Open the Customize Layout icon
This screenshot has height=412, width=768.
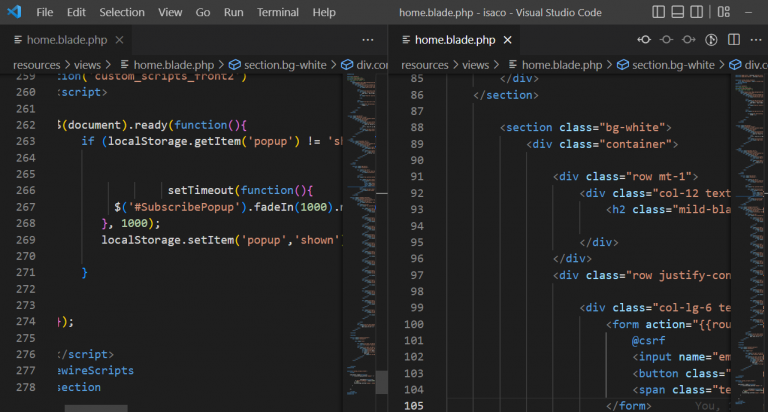click(723, 12)
